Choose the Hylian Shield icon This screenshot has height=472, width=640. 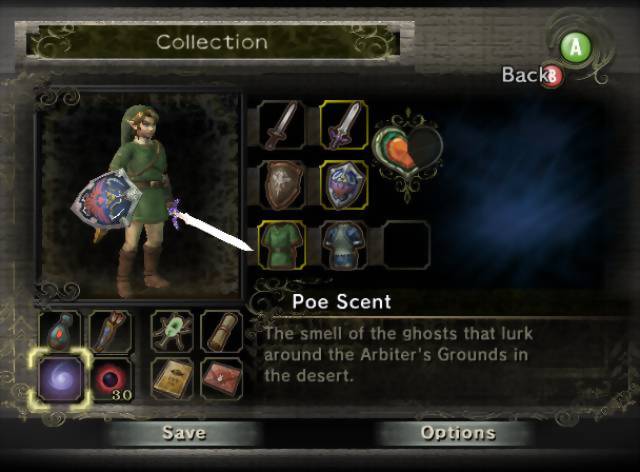(x=343, y=185)
